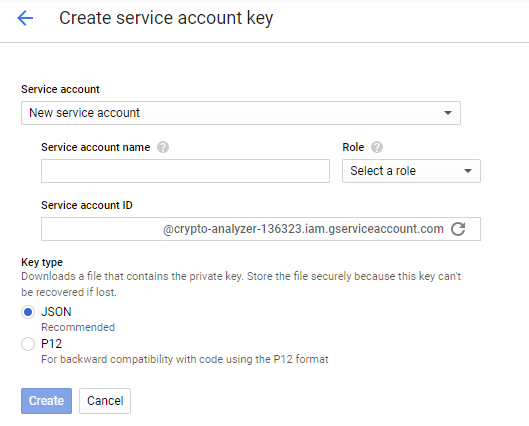Select the JSON key type radio button
The image size is (529, 426).
point(28,312)
